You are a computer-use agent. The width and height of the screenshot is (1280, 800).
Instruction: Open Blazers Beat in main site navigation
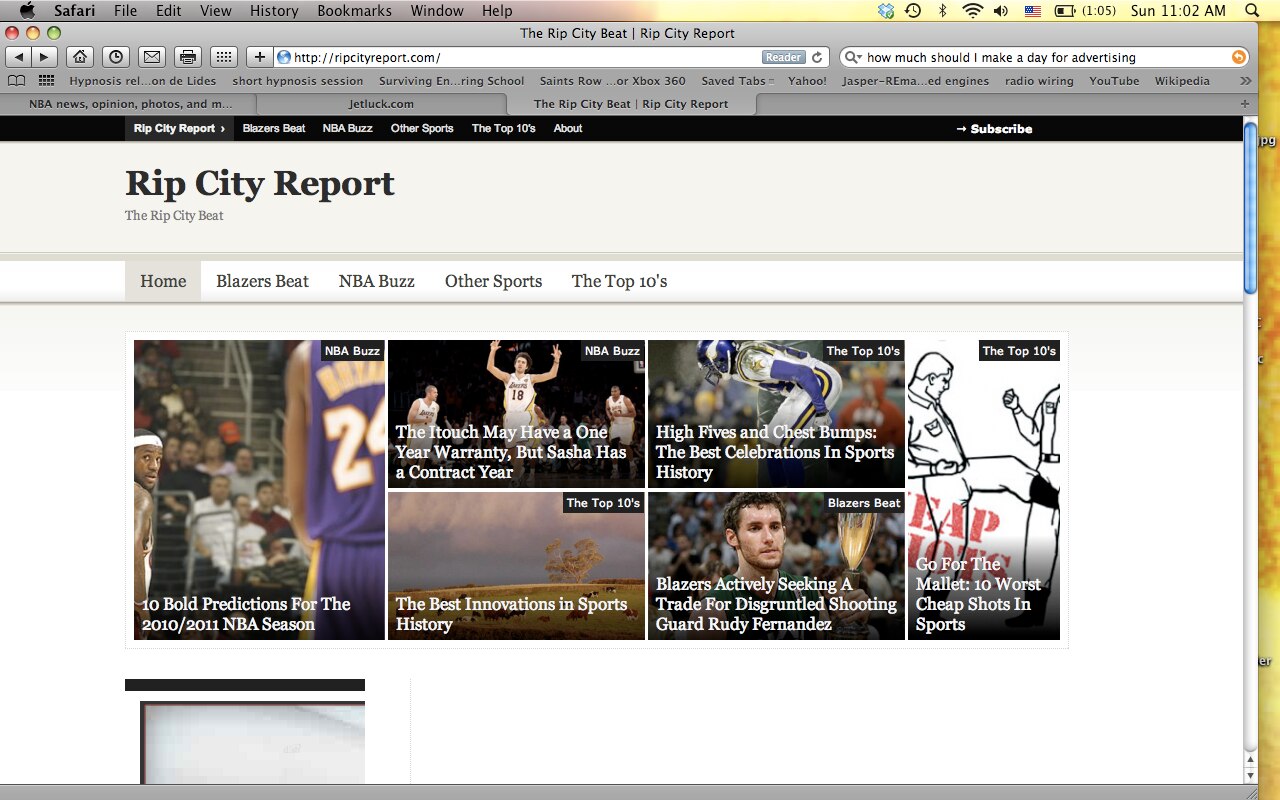point(262,281)
